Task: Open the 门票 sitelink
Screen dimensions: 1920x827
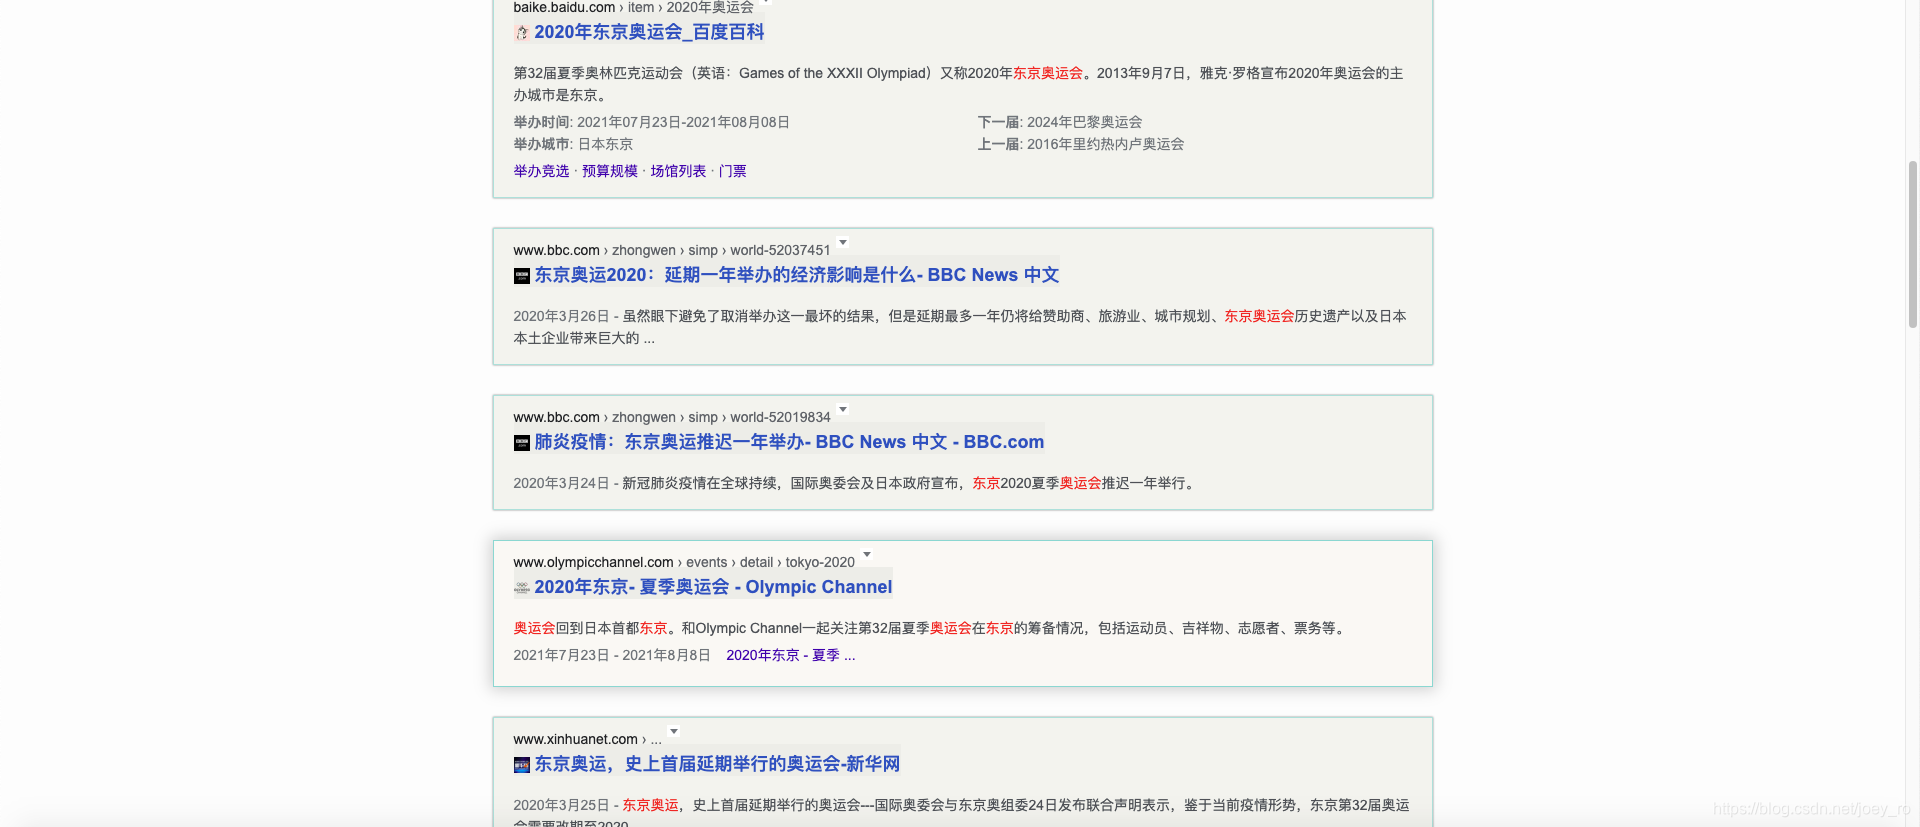Action: [733, 171]
